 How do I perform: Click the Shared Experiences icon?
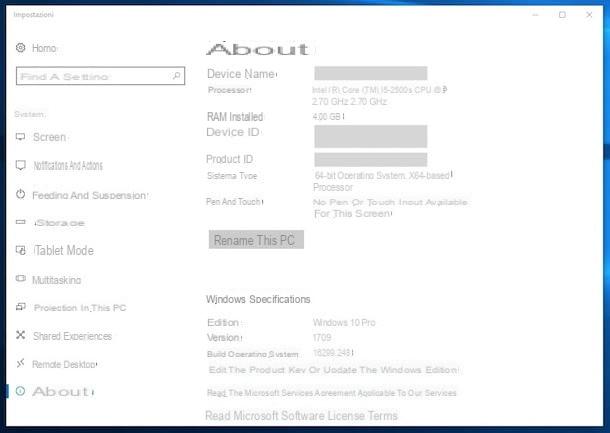coord(21,335)
